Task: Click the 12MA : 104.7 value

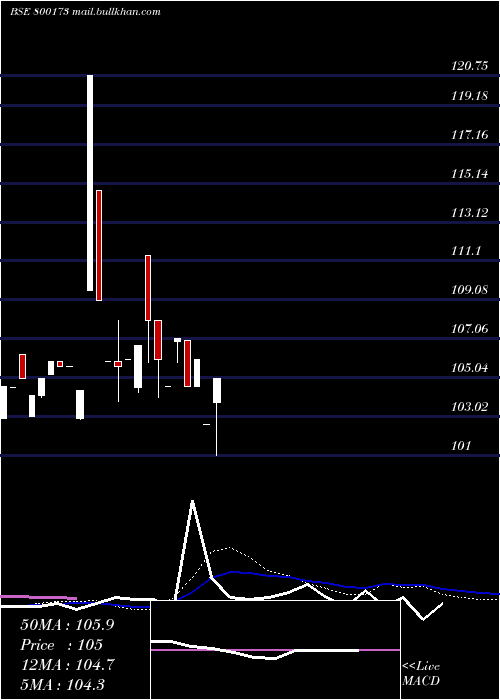Action: (x=67, y=665)
